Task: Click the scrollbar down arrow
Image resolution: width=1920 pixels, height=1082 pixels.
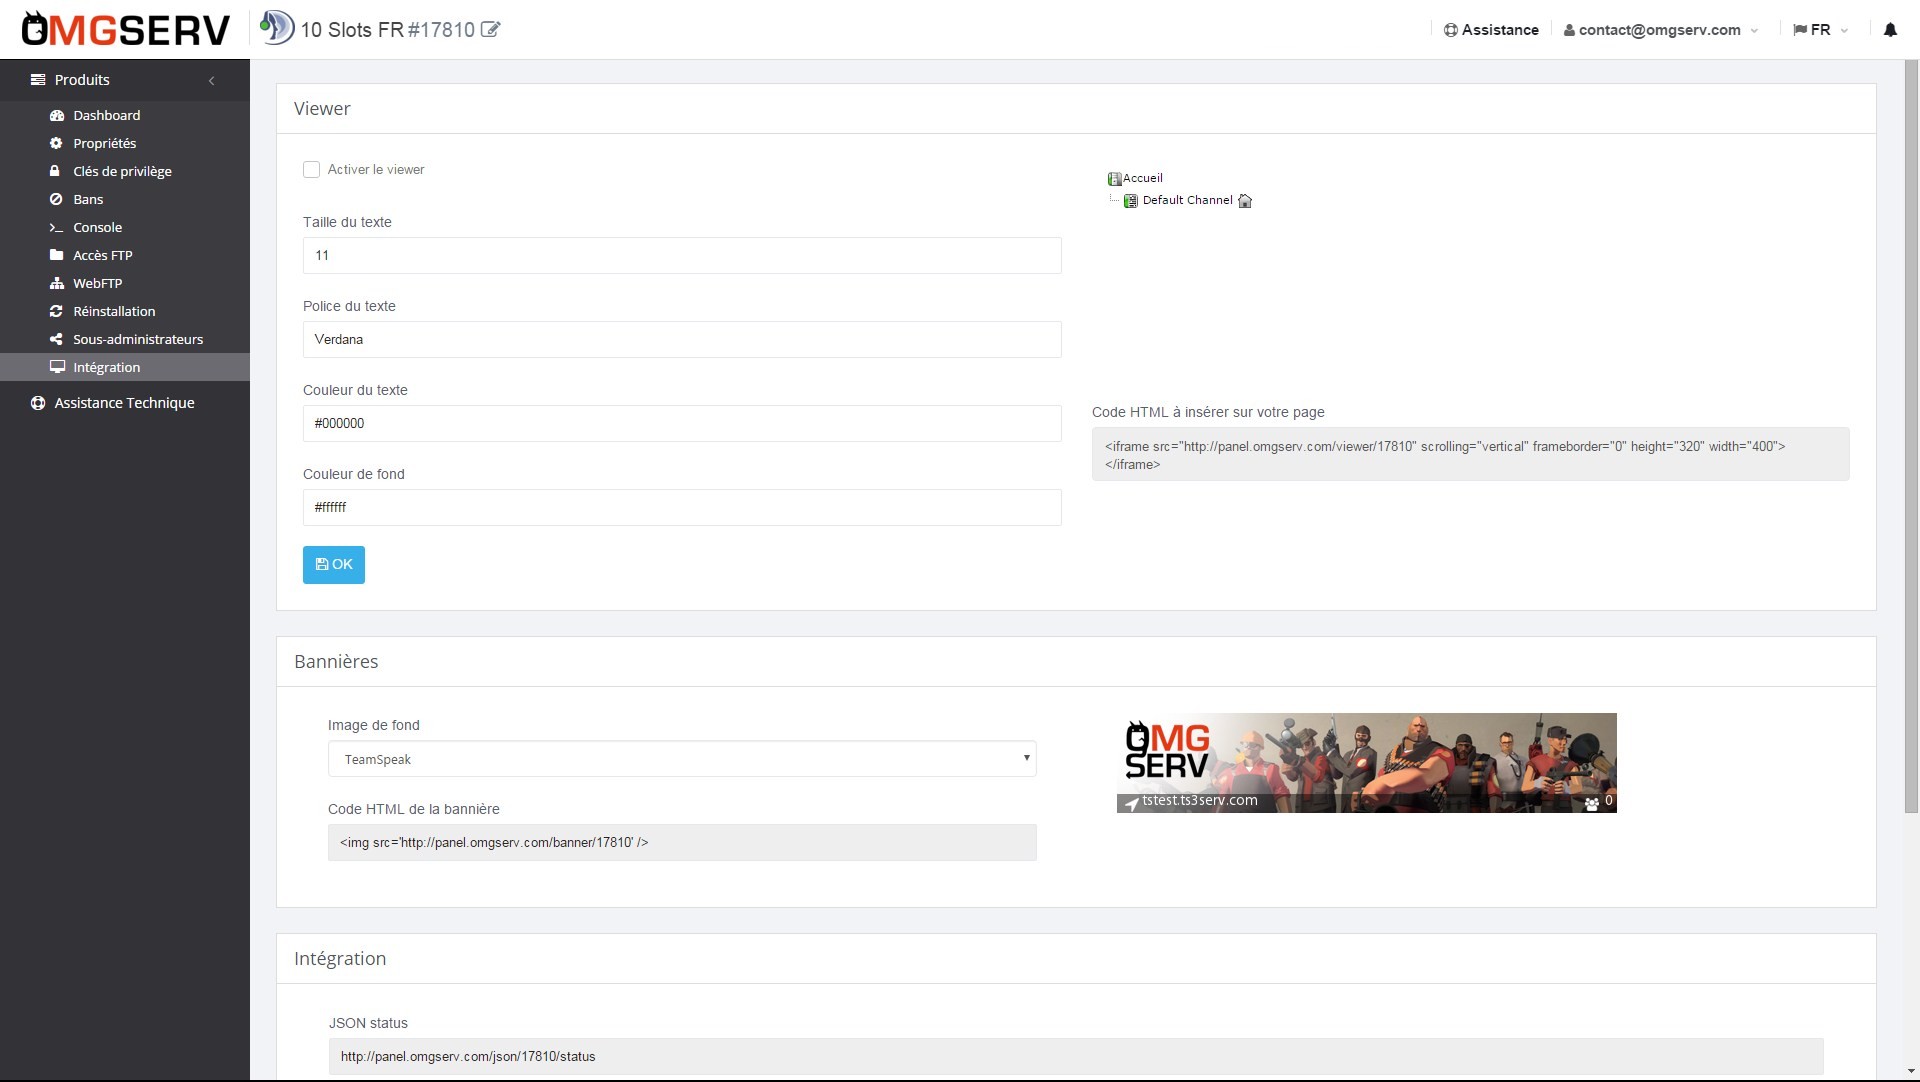Action: [1911, 1071]
